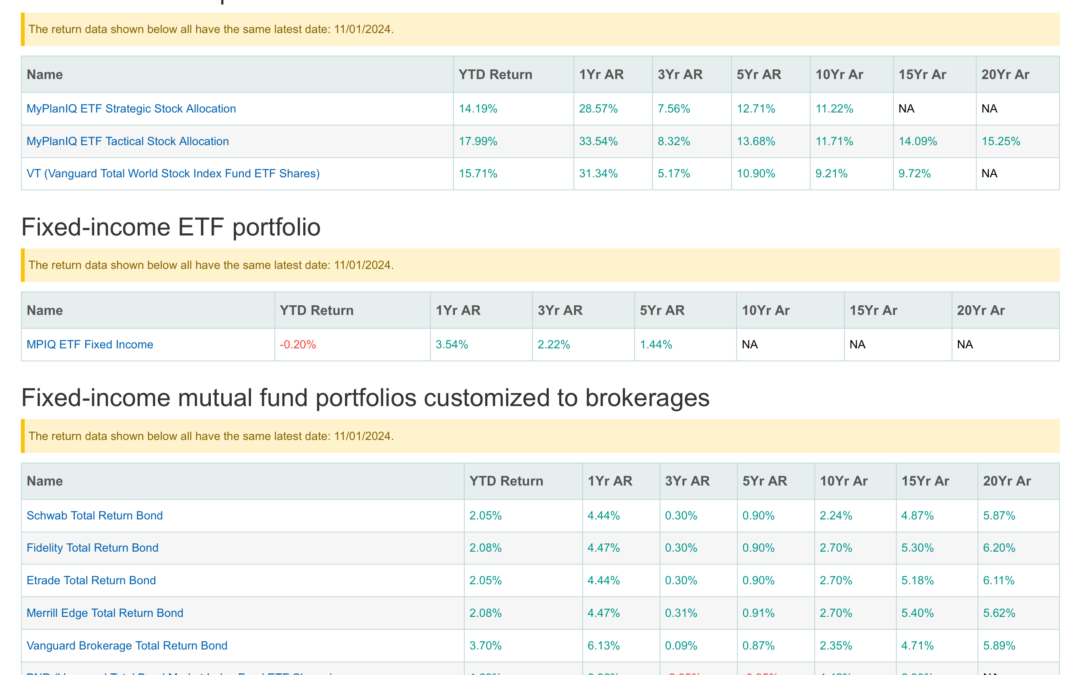
Task: Click MPIQ ETF Fixed Income YTD value -0.20%
Action: (x=298, y=344)
